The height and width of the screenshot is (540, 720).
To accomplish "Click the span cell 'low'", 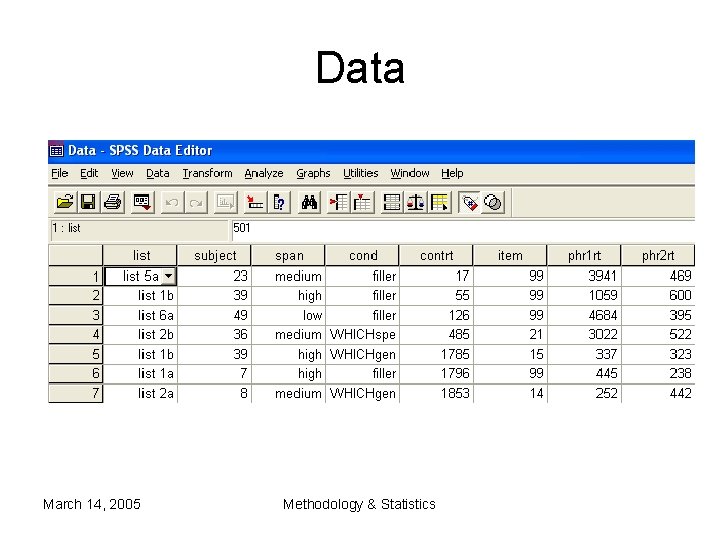I will [x=288, y=315].
